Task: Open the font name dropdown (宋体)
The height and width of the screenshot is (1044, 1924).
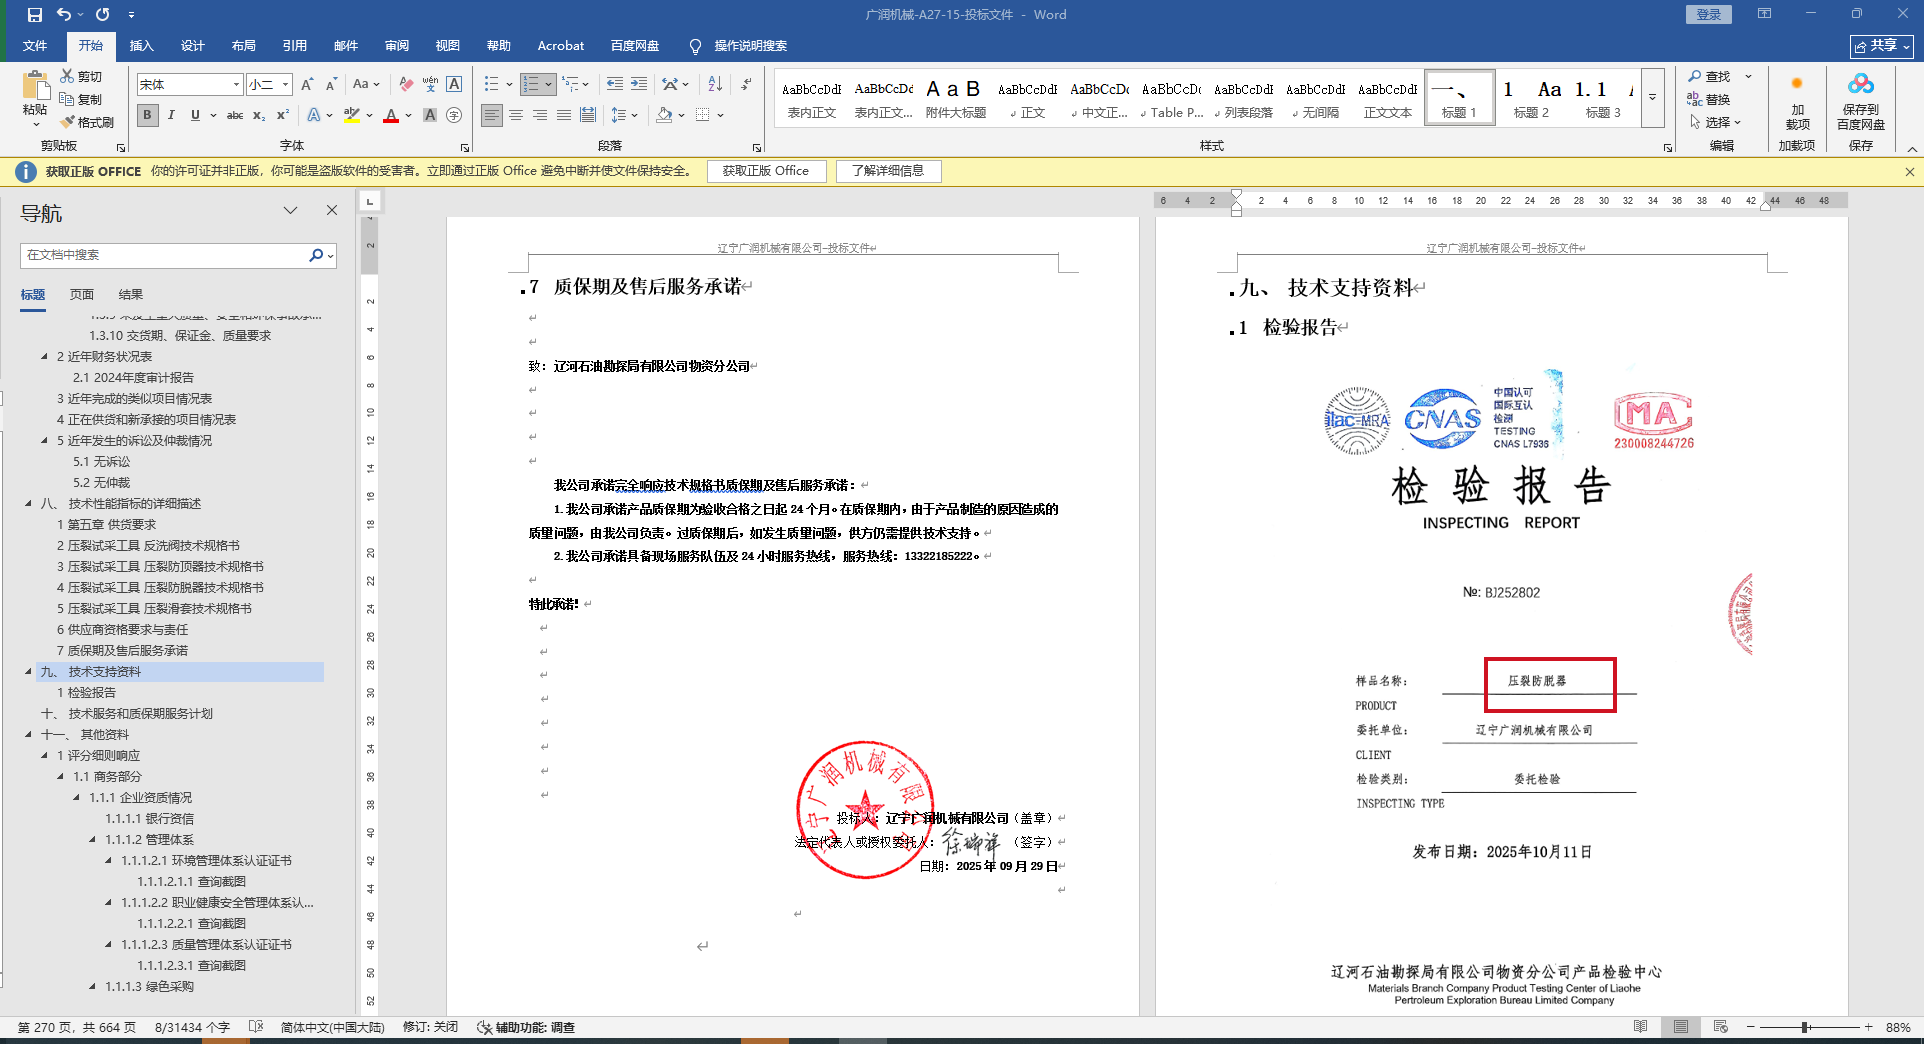Action: (x=236, y=85)
